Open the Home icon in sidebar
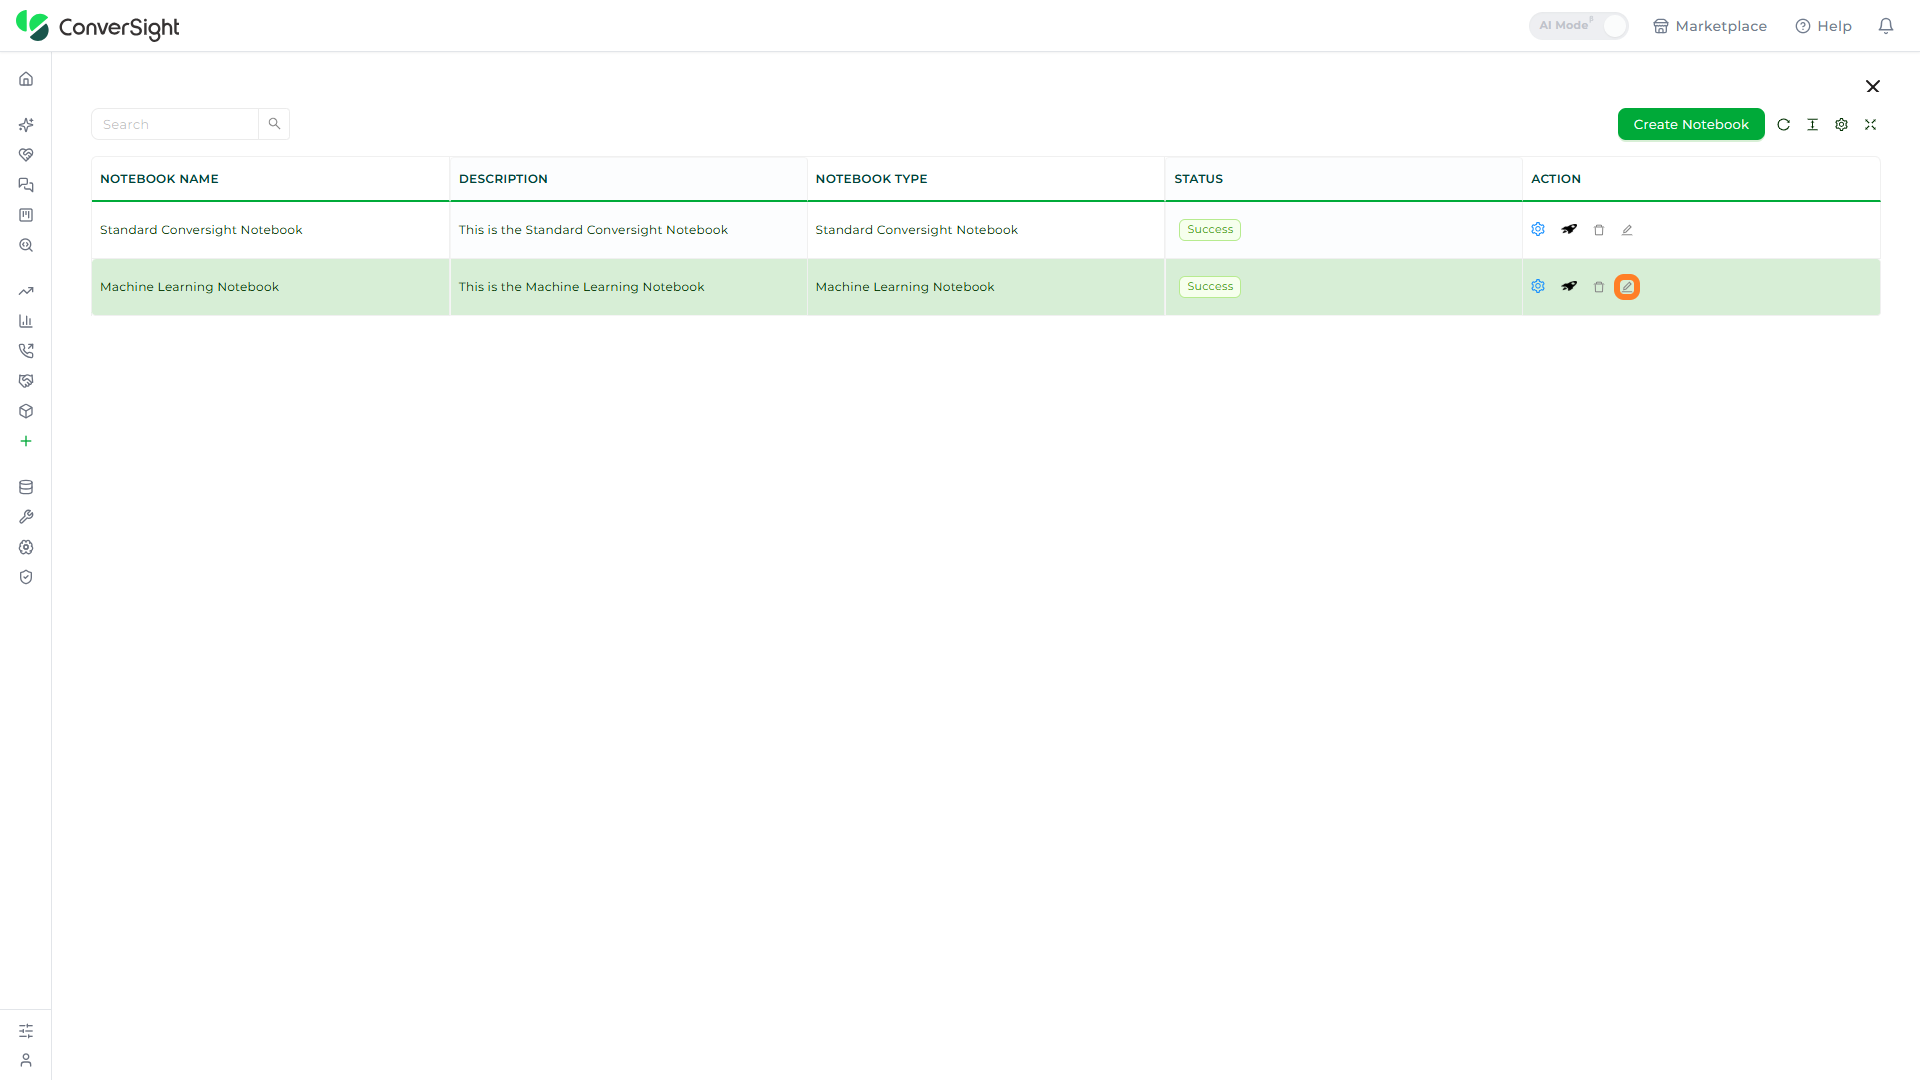The image size is (1920, 1080). (x=26, y=79)
